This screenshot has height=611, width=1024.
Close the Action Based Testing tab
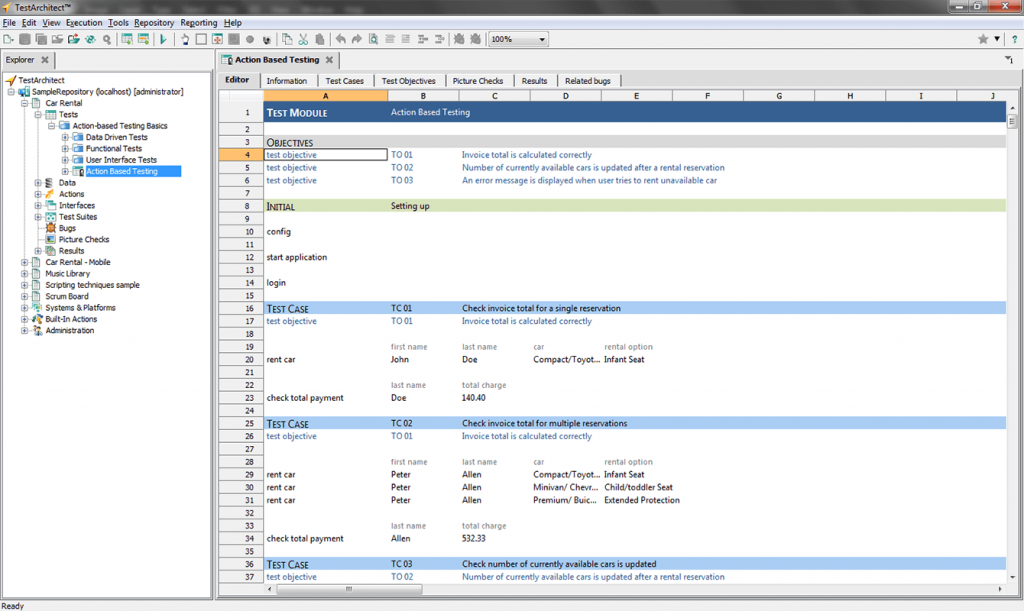pyautogui.click(x=329, y=59)
